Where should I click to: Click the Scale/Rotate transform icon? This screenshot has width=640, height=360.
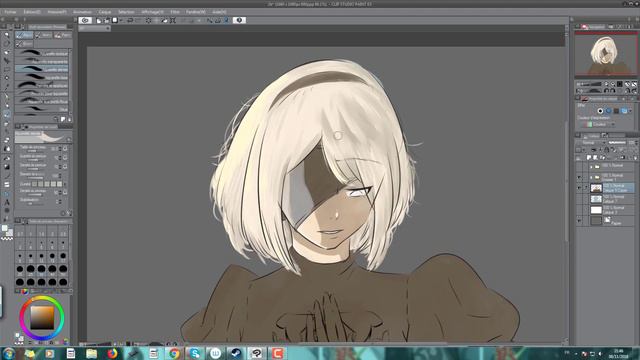coord(173,20)
